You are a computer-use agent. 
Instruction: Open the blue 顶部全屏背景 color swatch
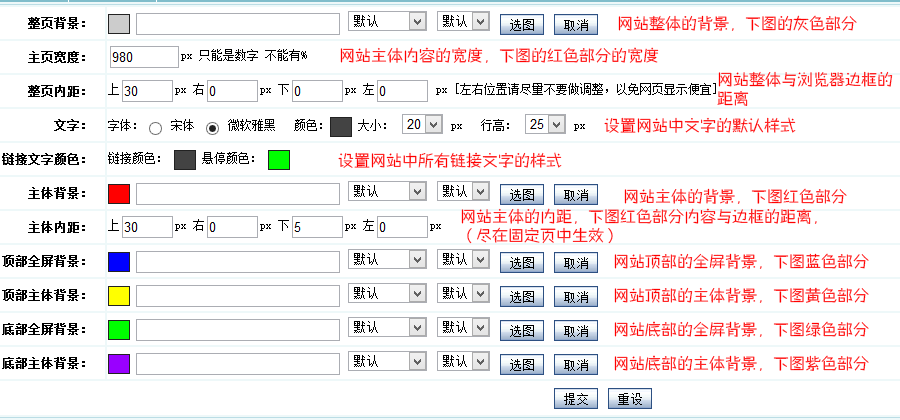pyautogui.click(x=118, y=262)
